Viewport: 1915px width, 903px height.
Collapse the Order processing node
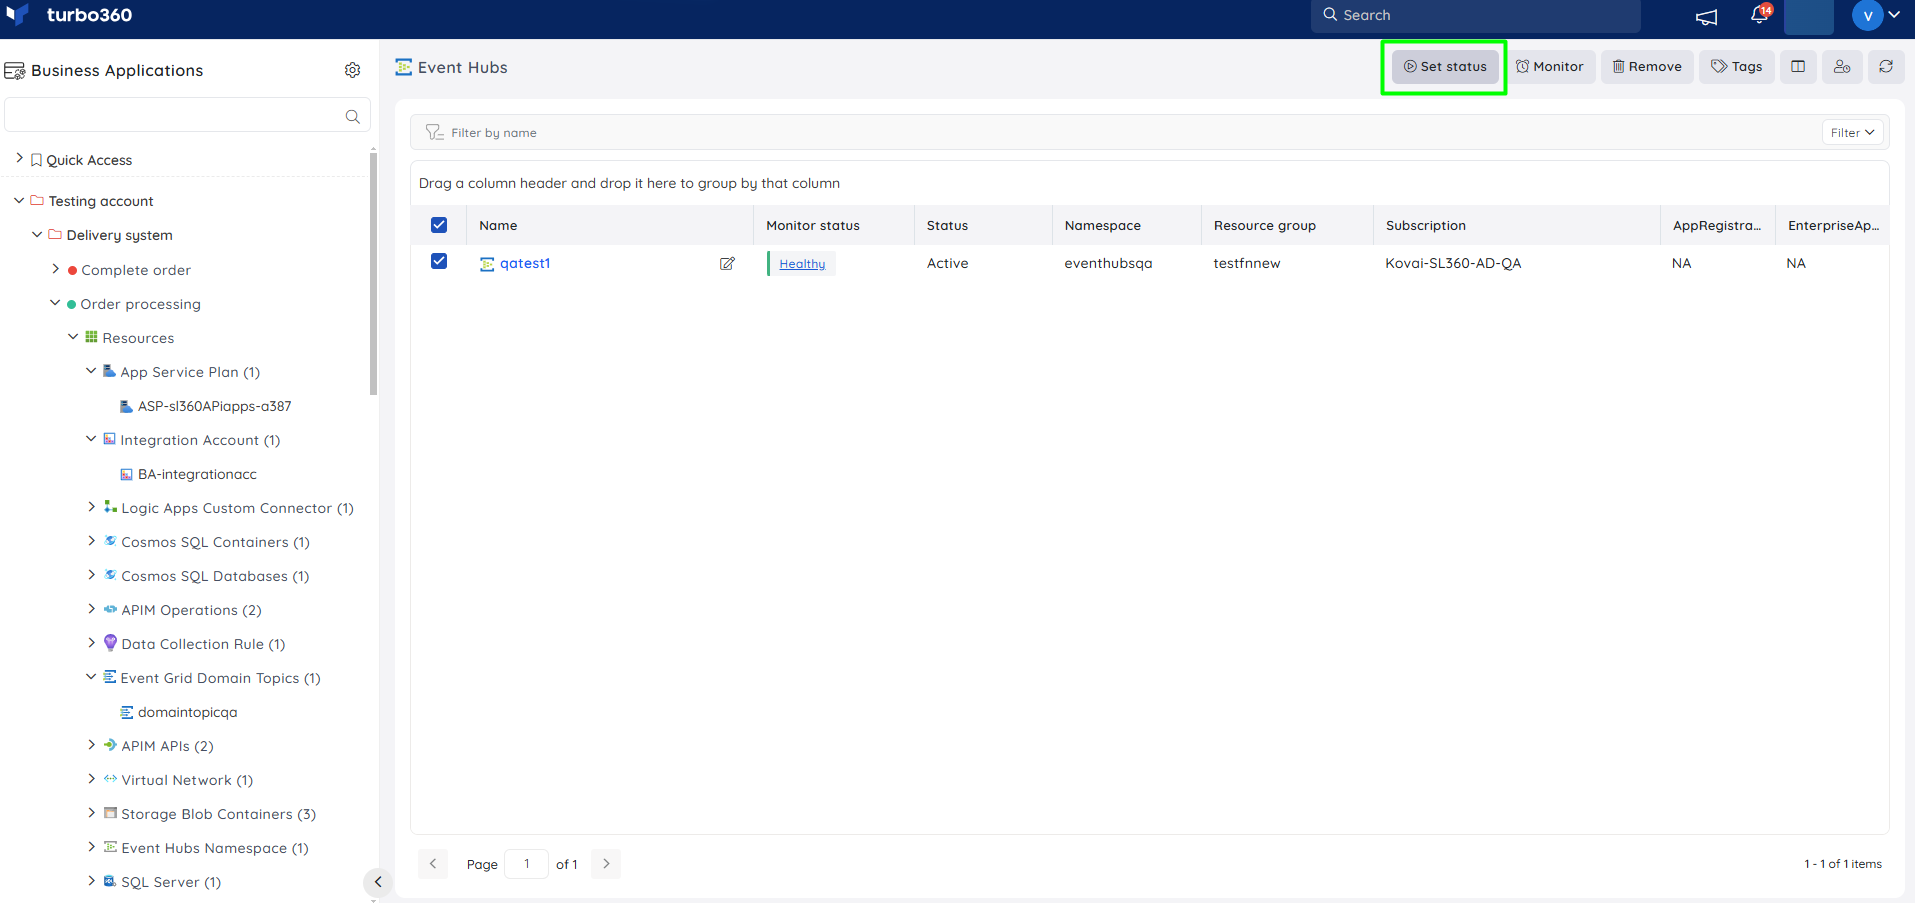tap(55, 302)
